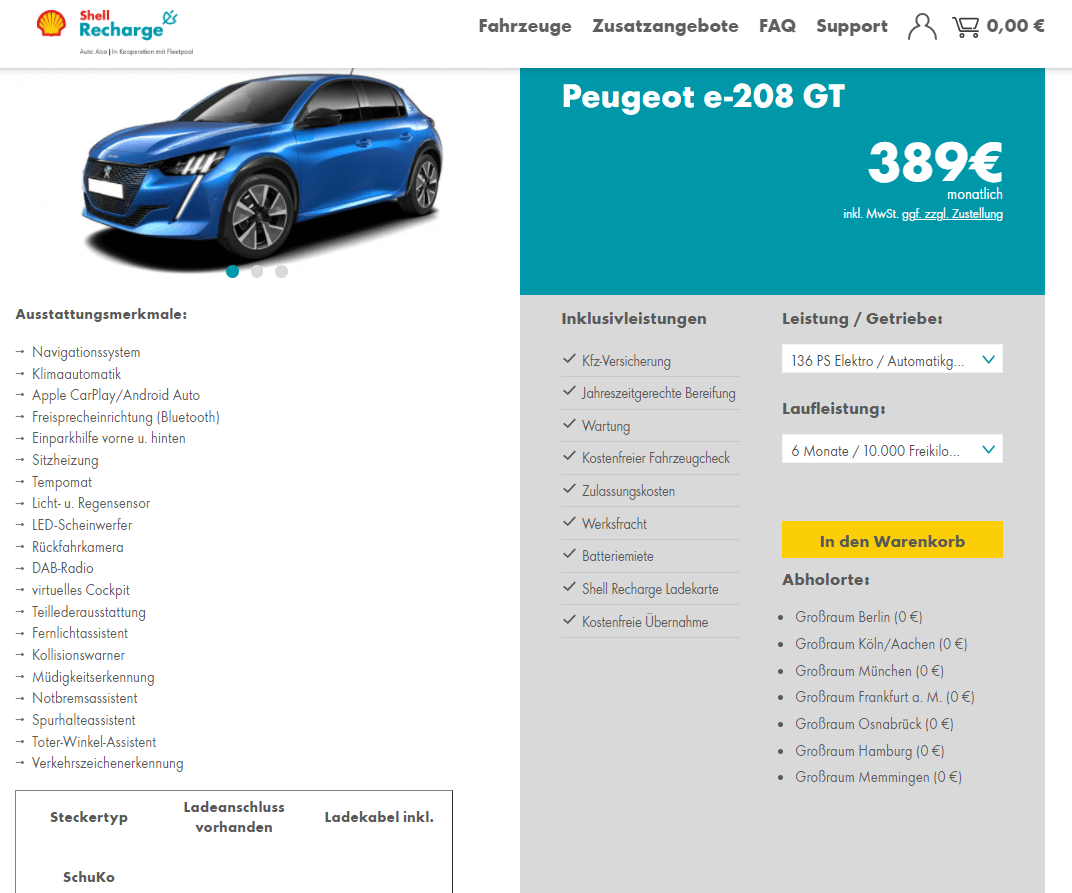Open the Support menu item

(851, 26)
